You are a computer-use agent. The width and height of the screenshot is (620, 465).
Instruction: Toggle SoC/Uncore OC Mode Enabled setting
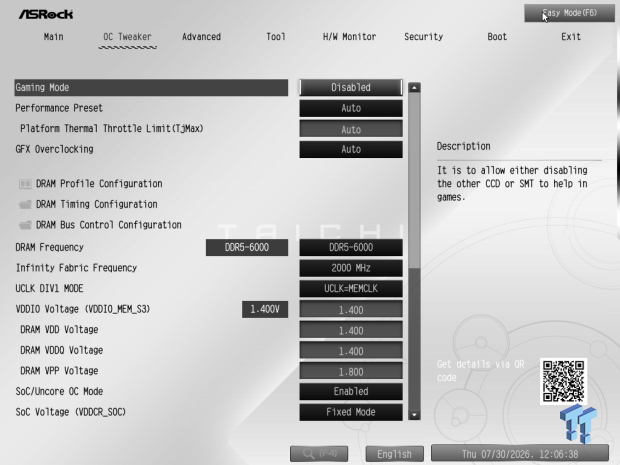351,391
